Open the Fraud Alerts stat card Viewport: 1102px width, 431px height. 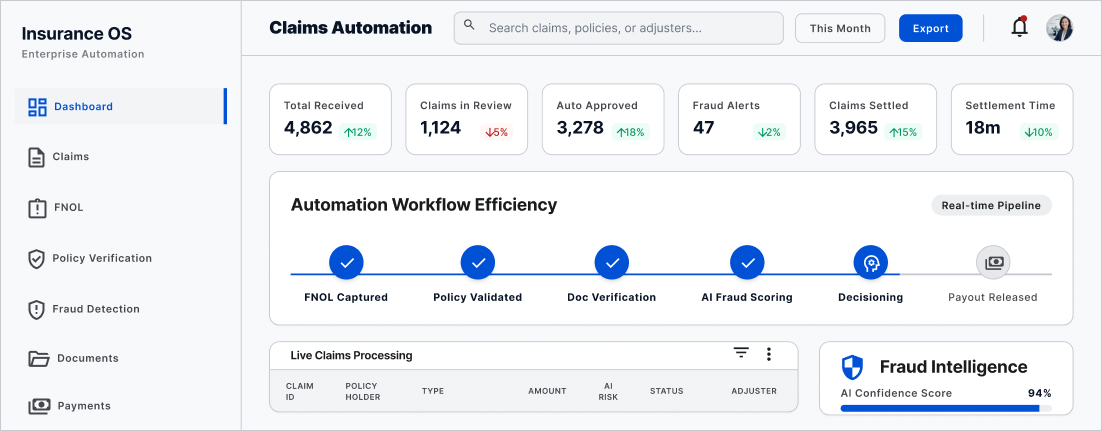point(739,120)
